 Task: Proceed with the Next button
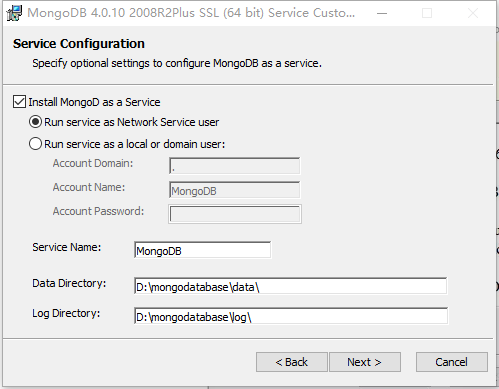[x=365, y=362]
